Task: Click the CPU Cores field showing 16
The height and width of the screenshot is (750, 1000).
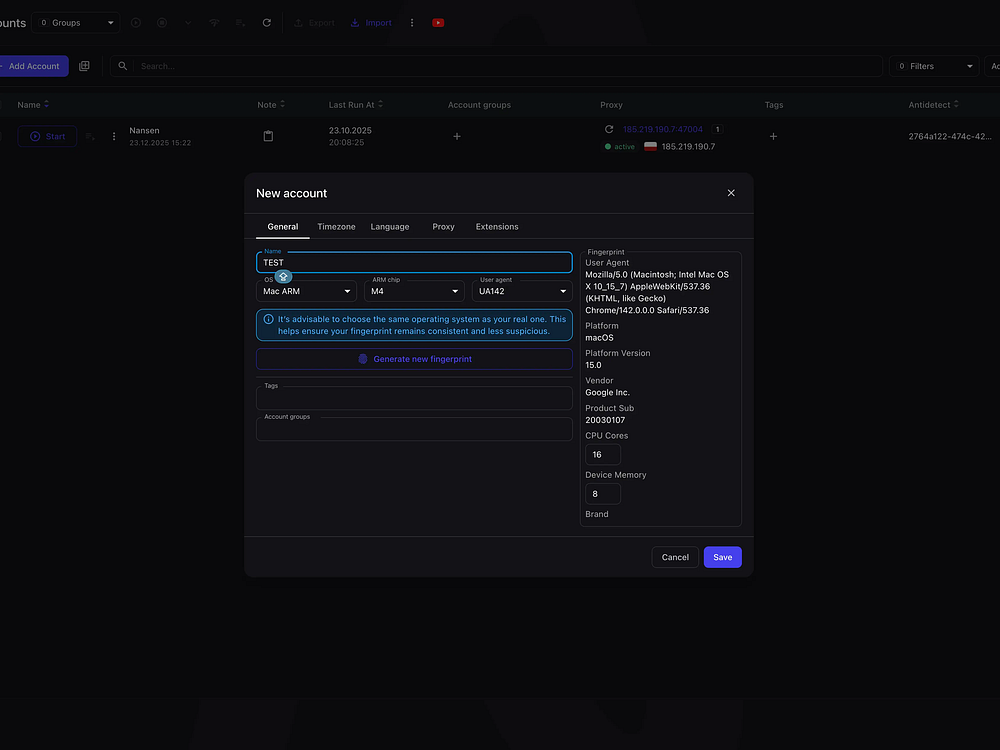Action: [x=603, y=455]
